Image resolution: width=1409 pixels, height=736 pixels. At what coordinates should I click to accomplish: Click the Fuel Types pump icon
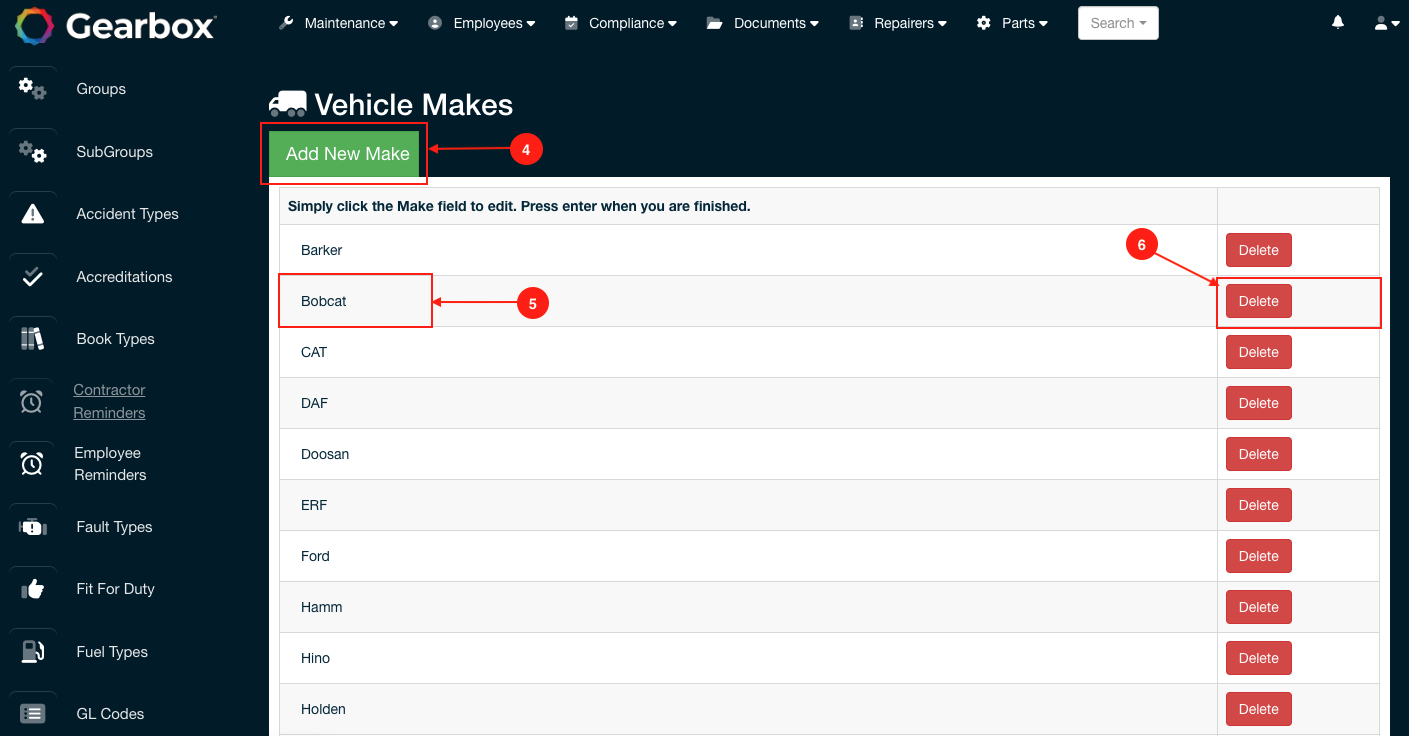coord(33,652)
